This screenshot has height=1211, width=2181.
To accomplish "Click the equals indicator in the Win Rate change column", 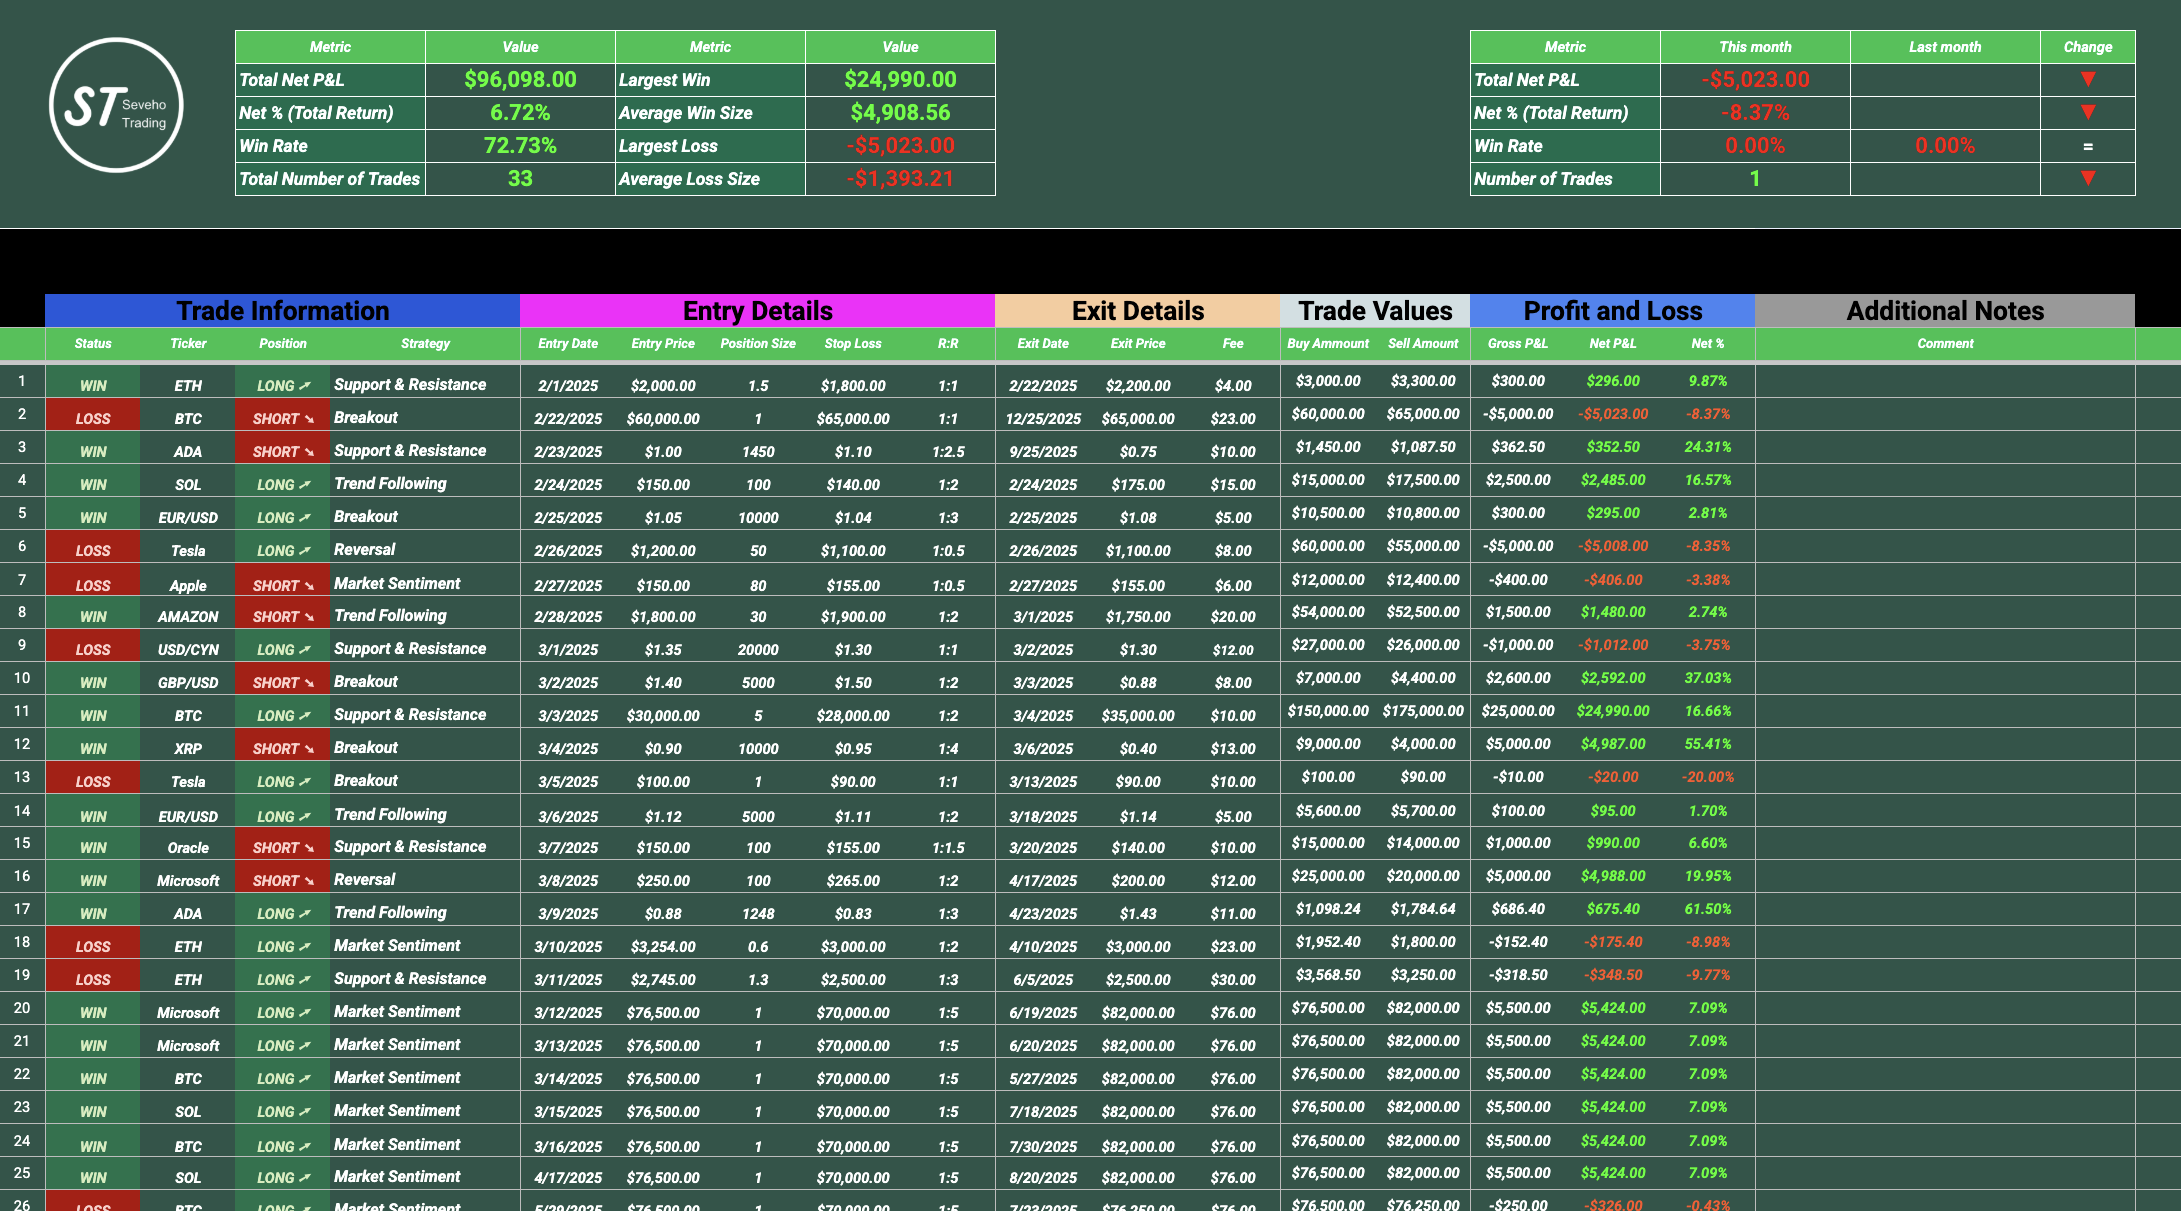I will 2088,145.
